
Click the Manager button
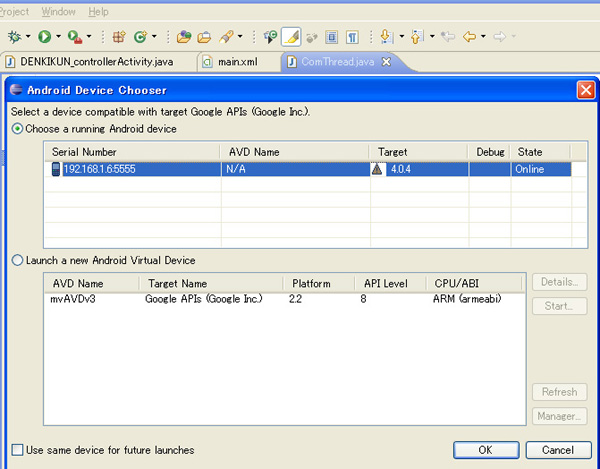[559, 416]
